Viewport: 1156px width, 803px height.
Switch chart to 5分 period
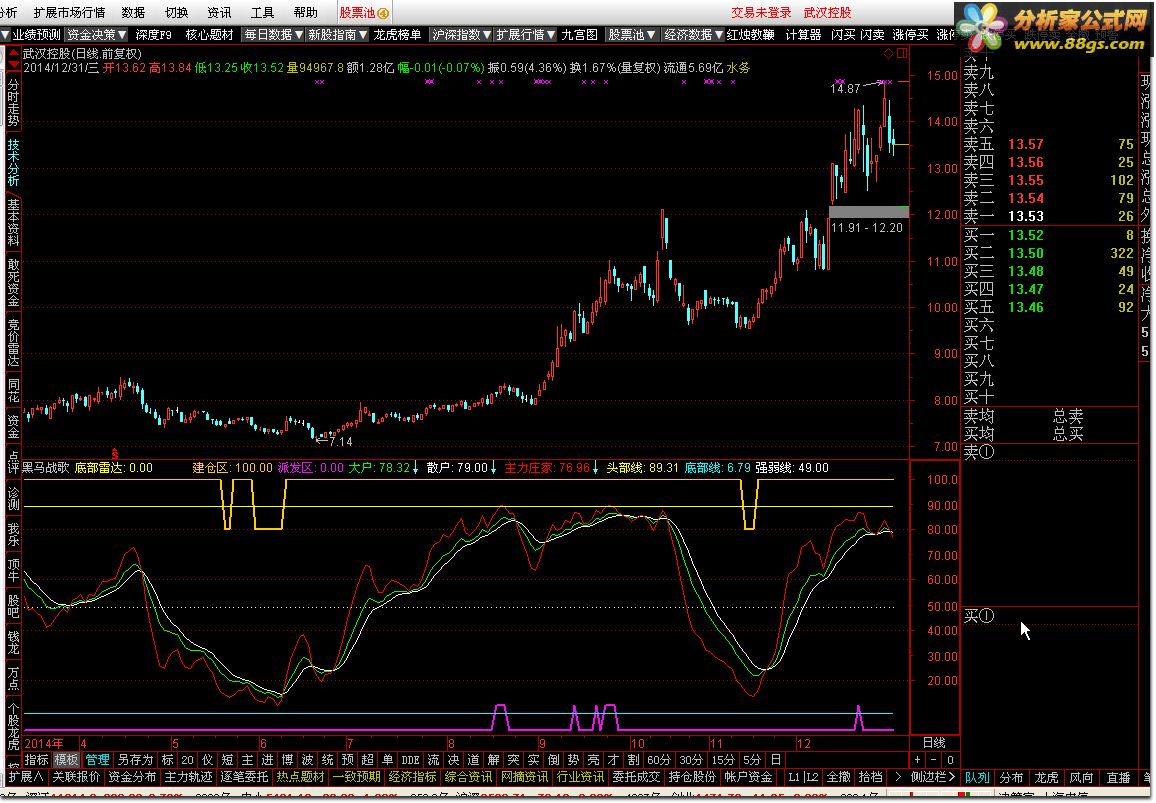point(752,759)
